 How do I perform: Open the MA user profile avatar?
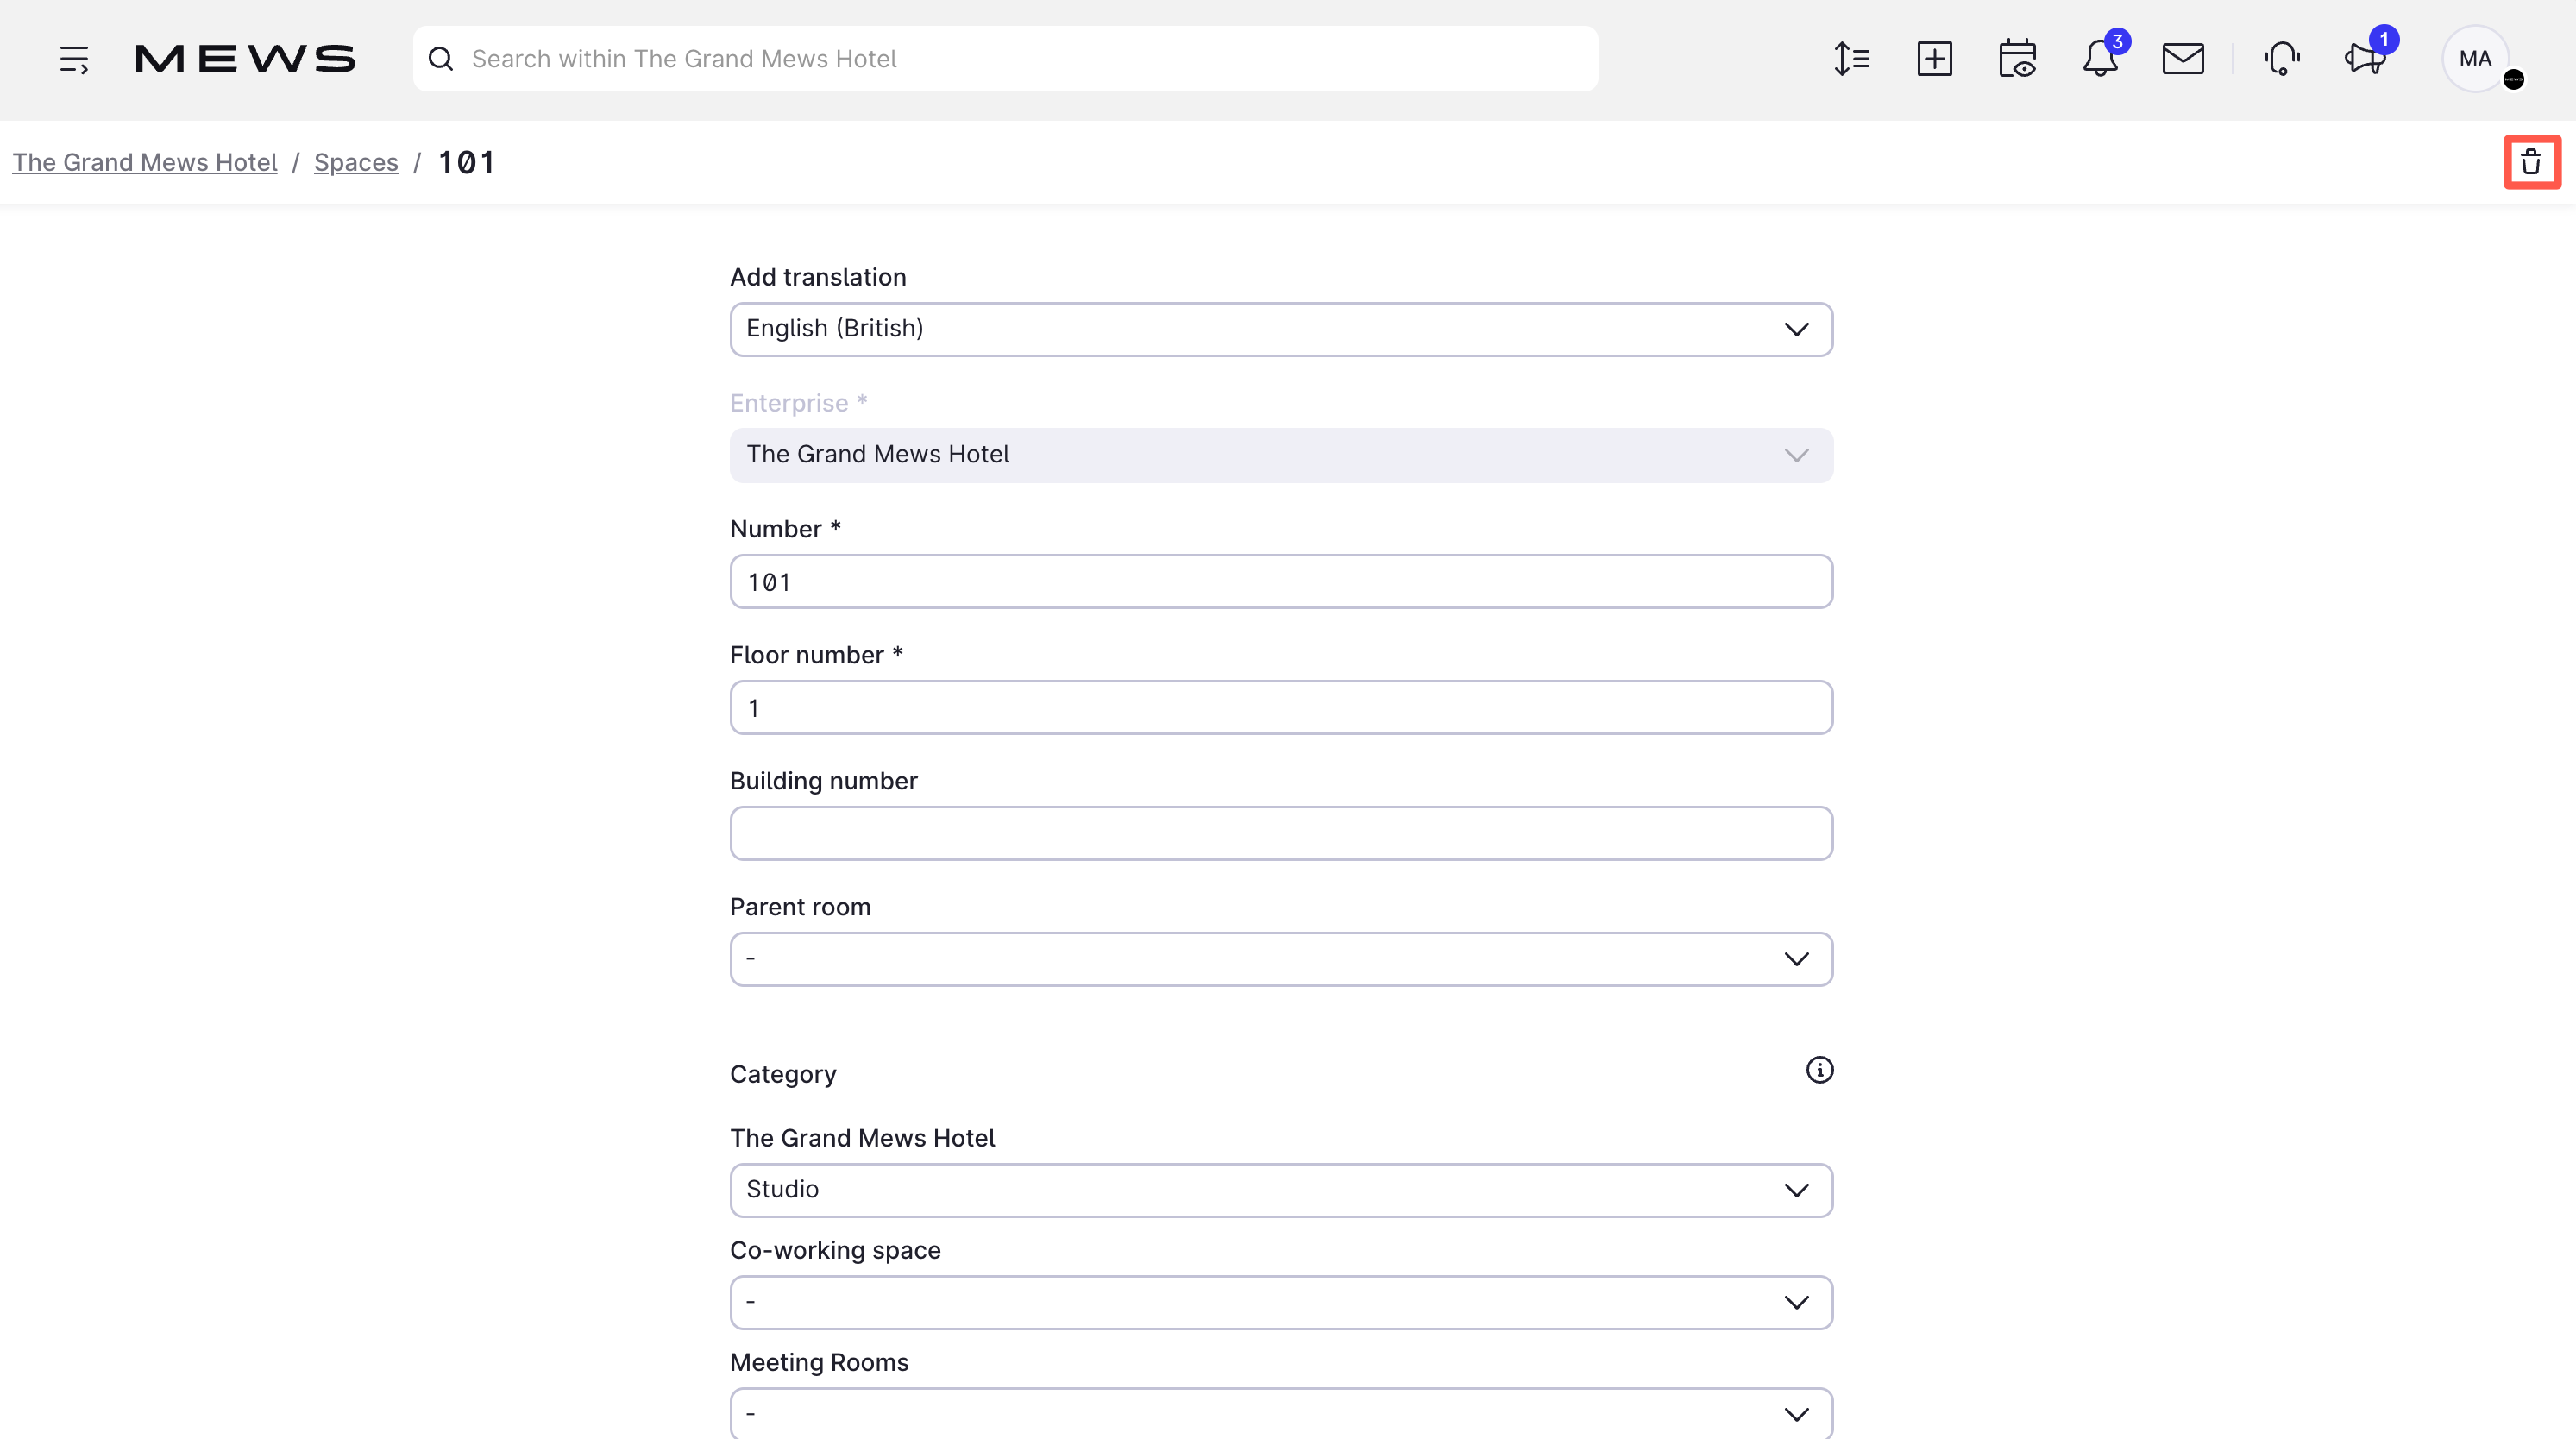click(2476, 59)
